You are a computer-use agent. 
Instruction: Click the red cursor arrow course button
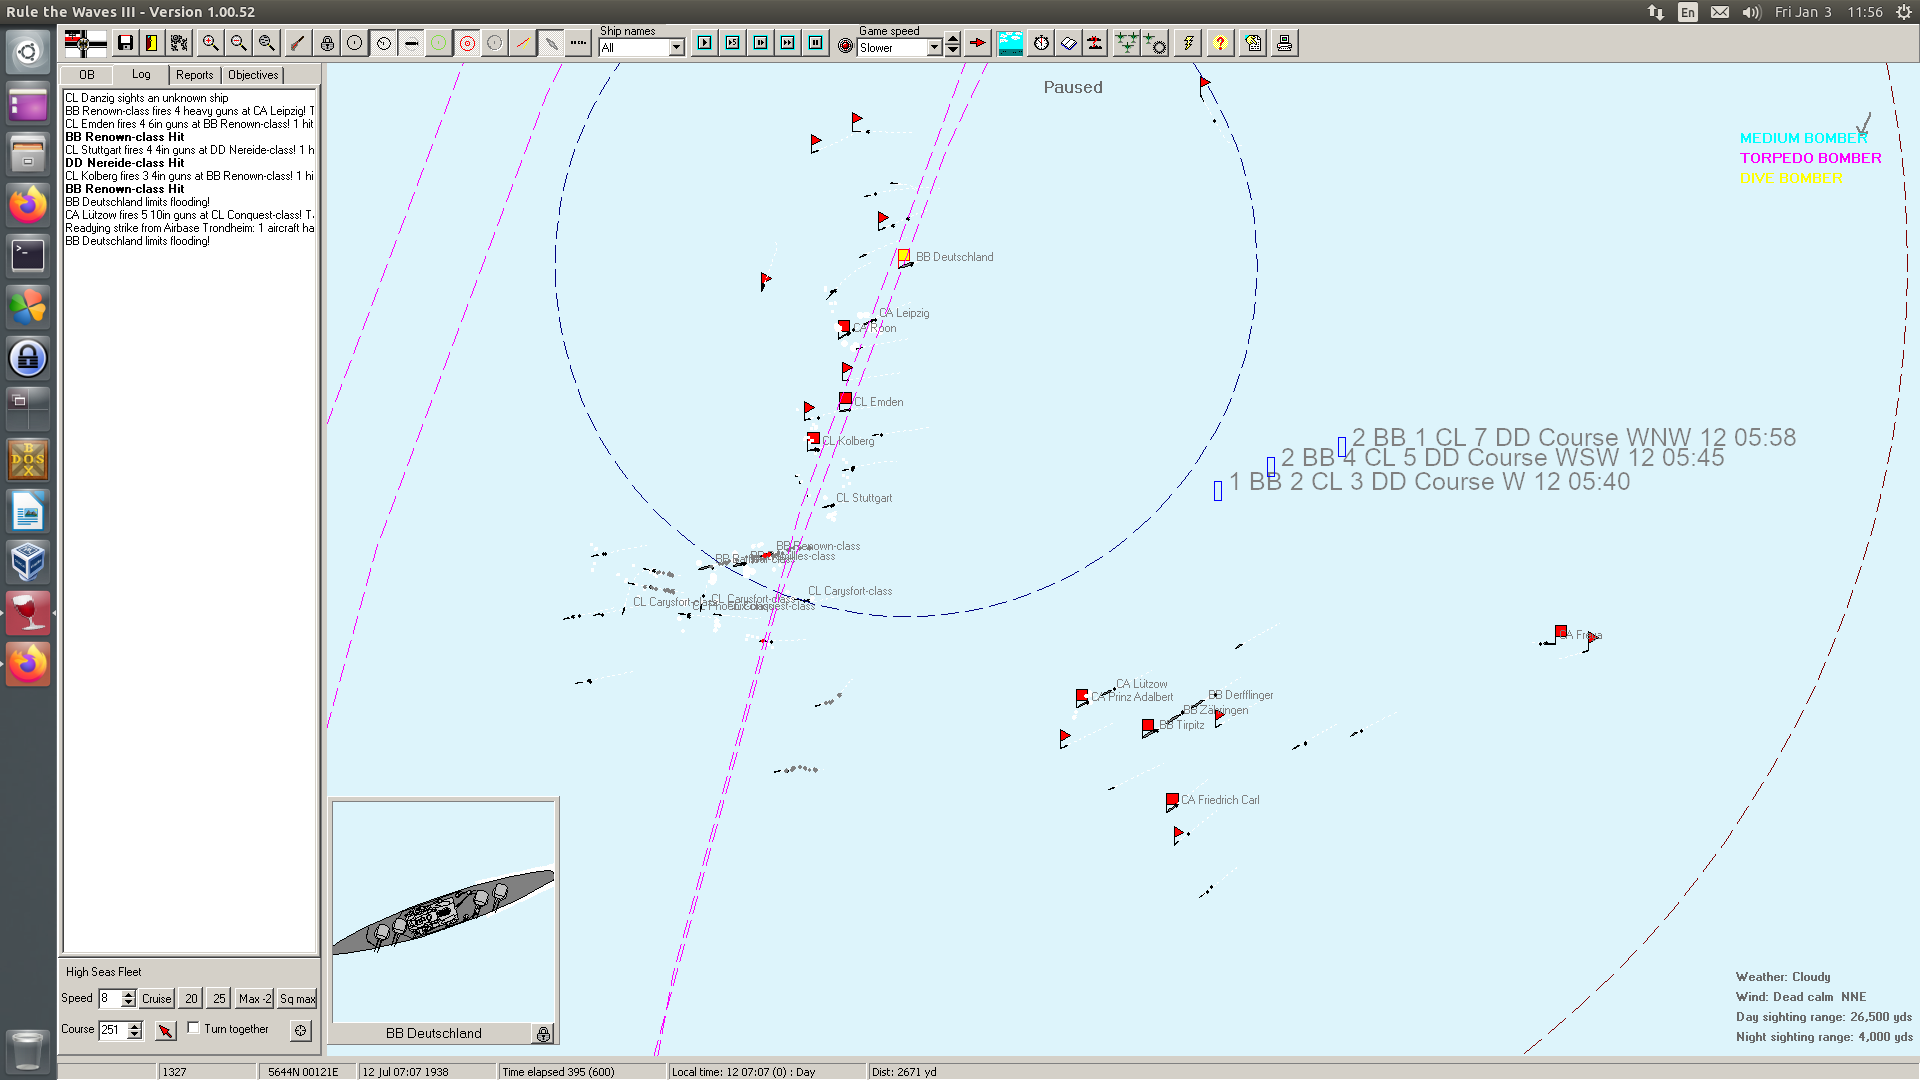tap(166, 1030)
